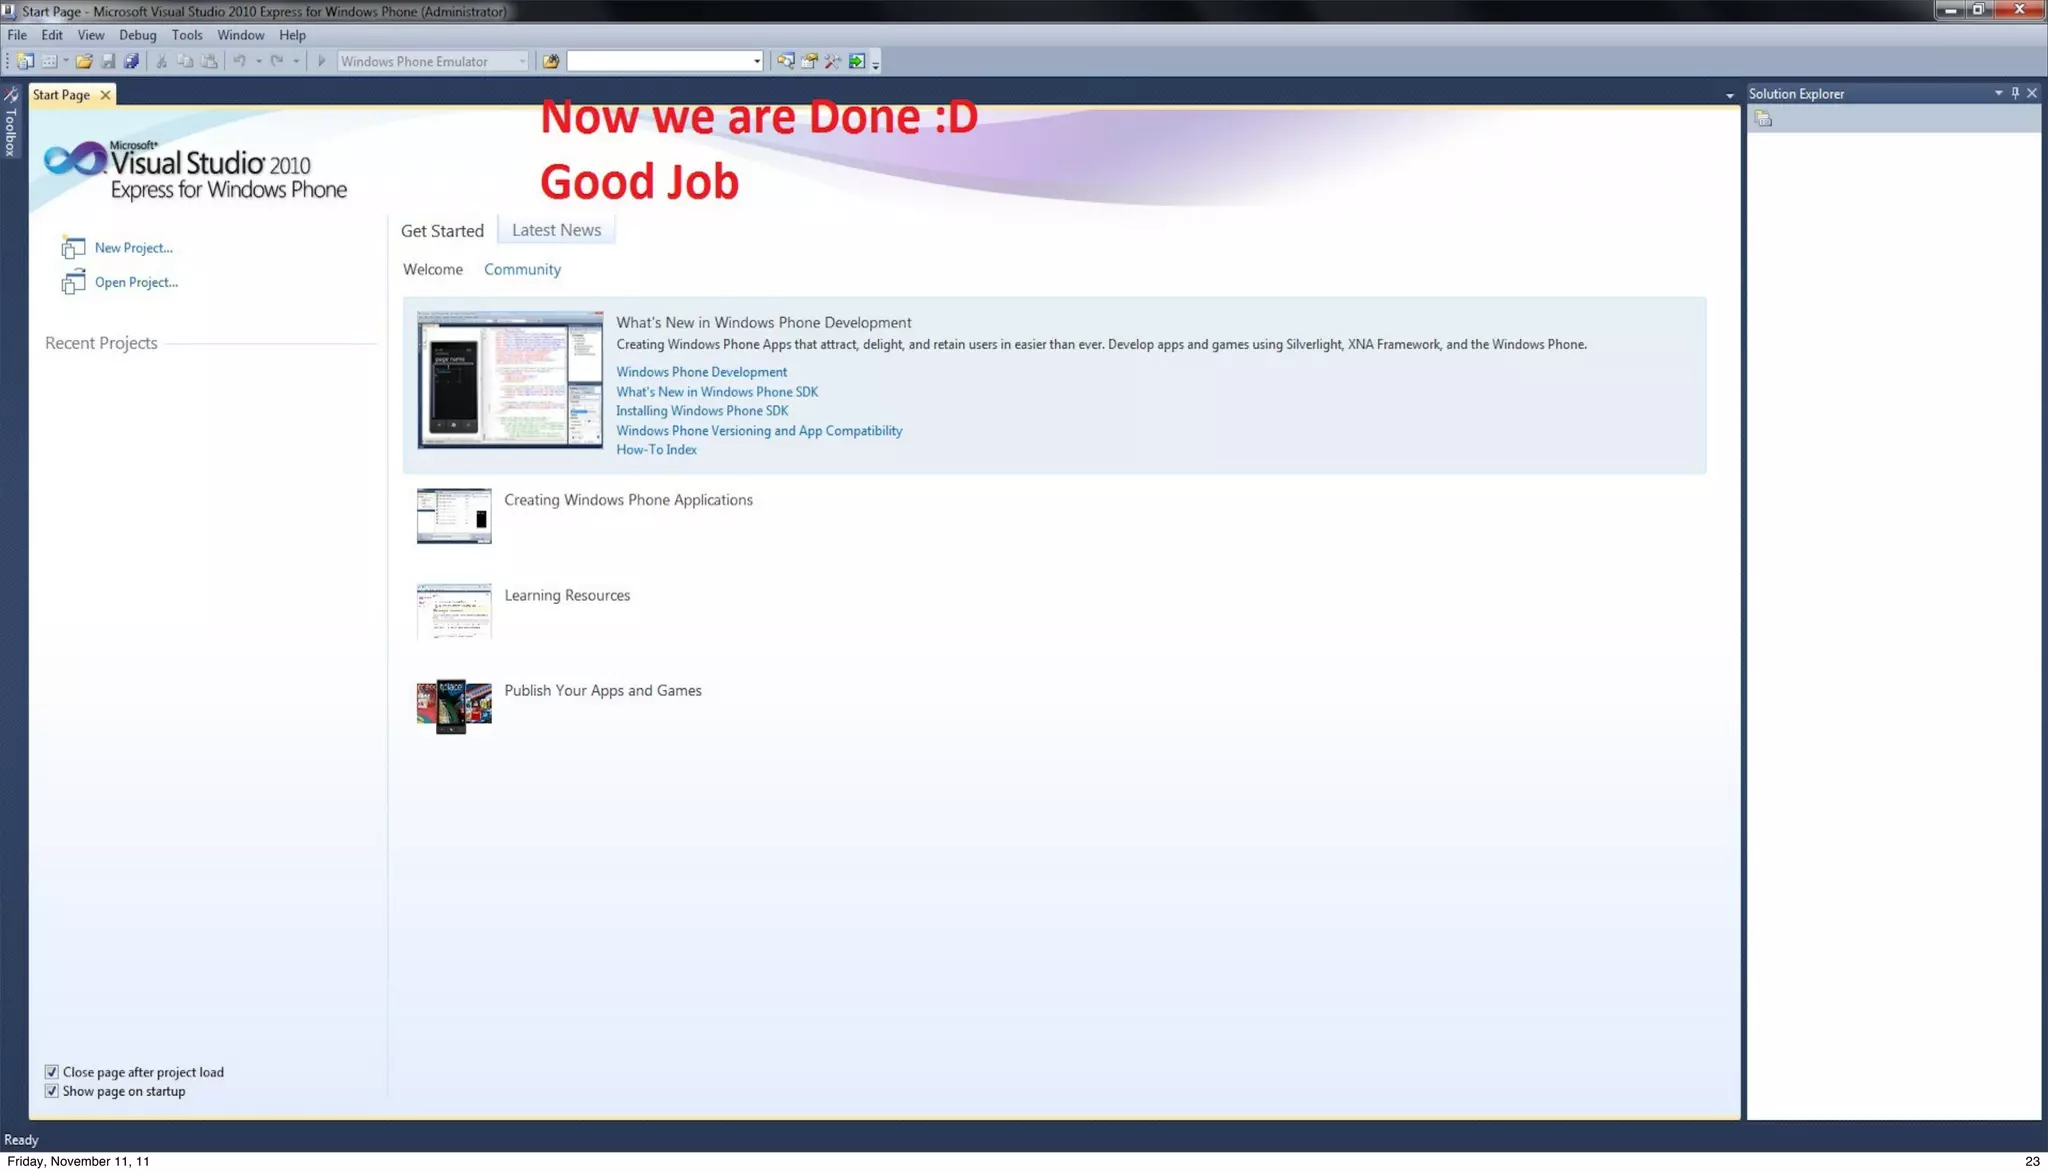Select the Community sub-tab
Image resolution: width=2048 pixels, height=1173 pixels.
tap(522, 270)
